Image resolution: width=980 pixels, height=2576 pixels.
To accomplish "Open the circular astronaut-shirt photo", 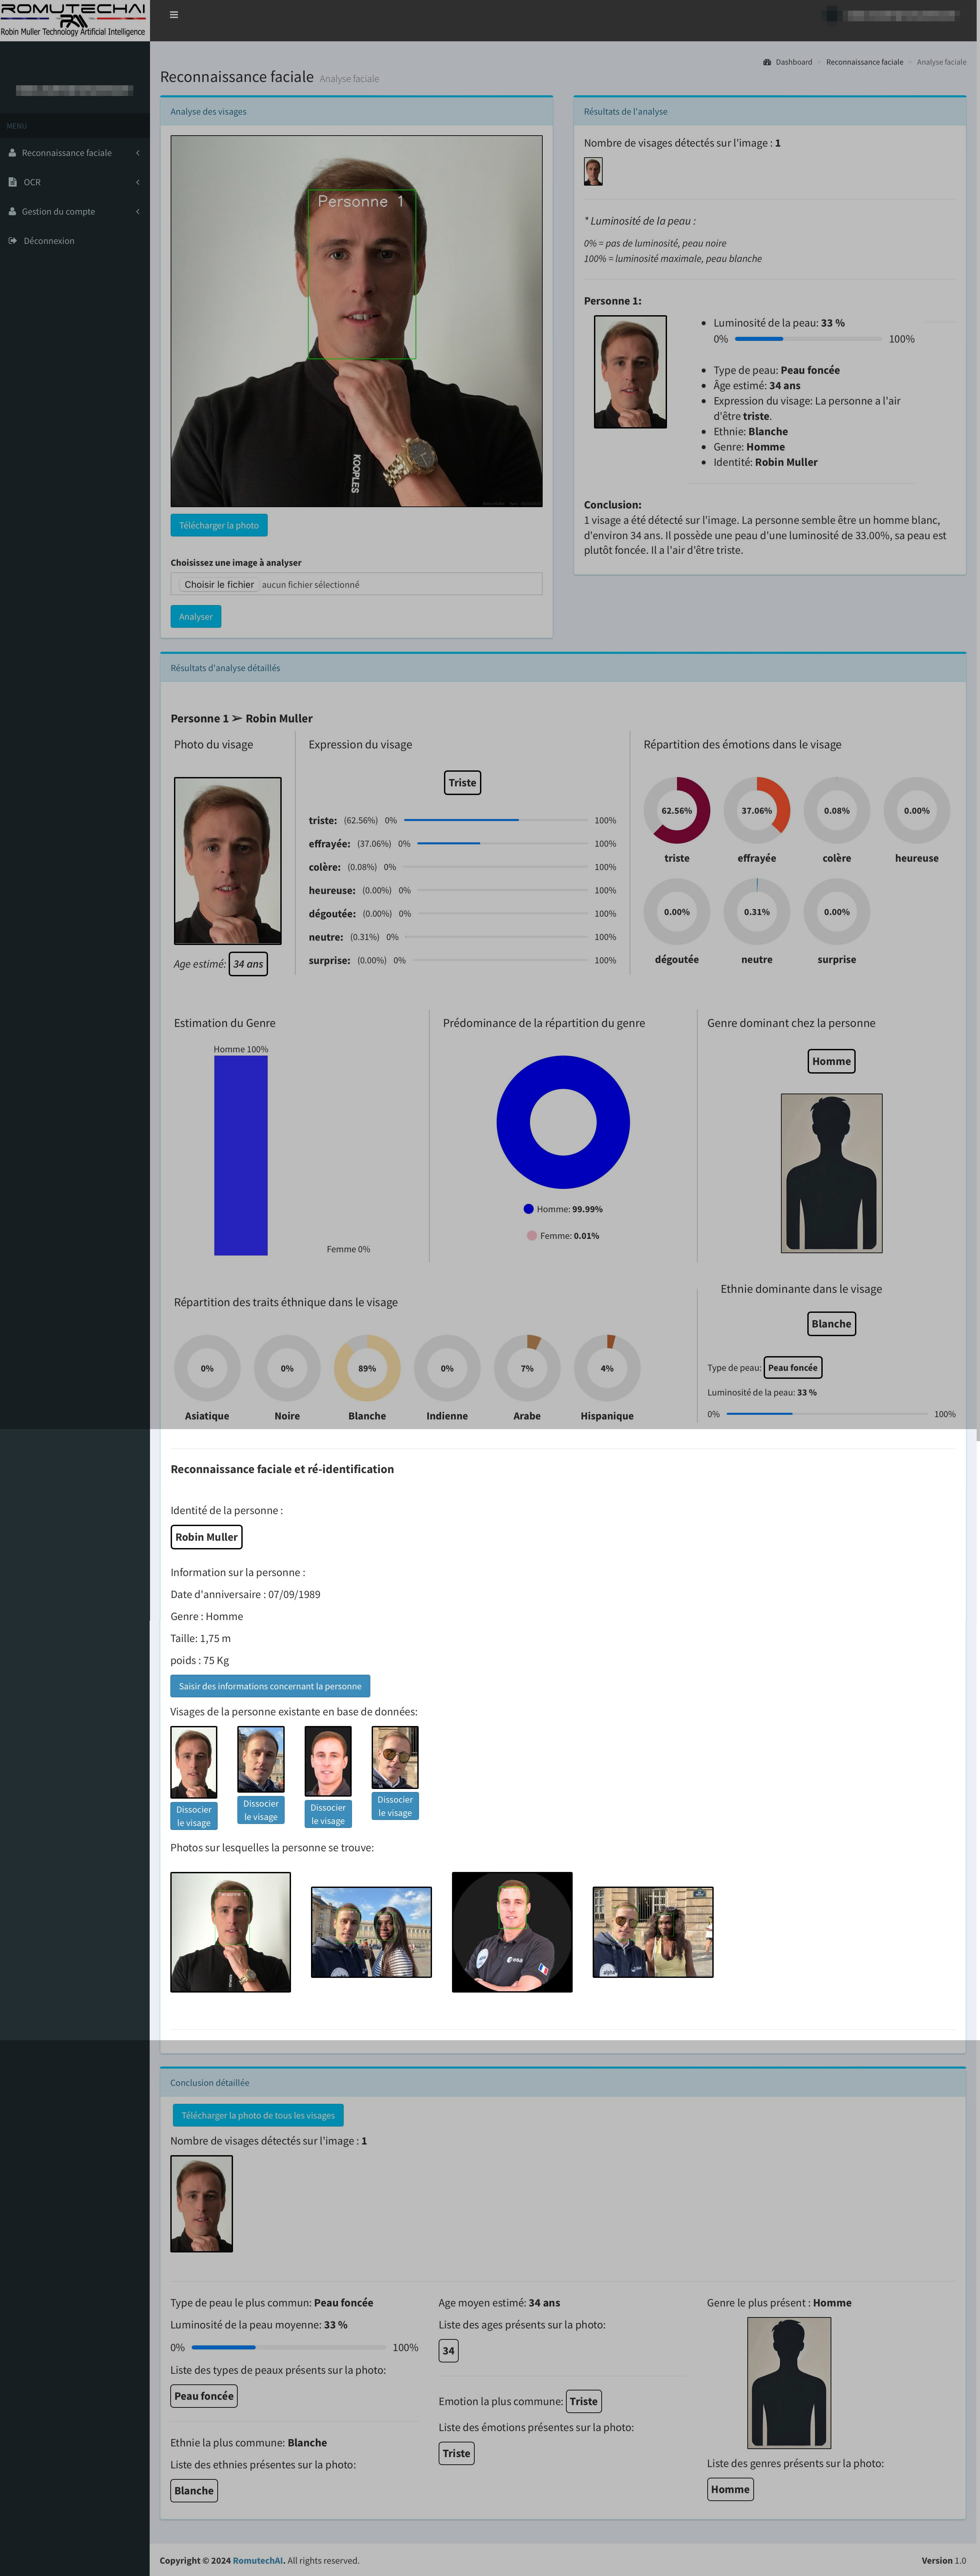I will (512, 1932).
